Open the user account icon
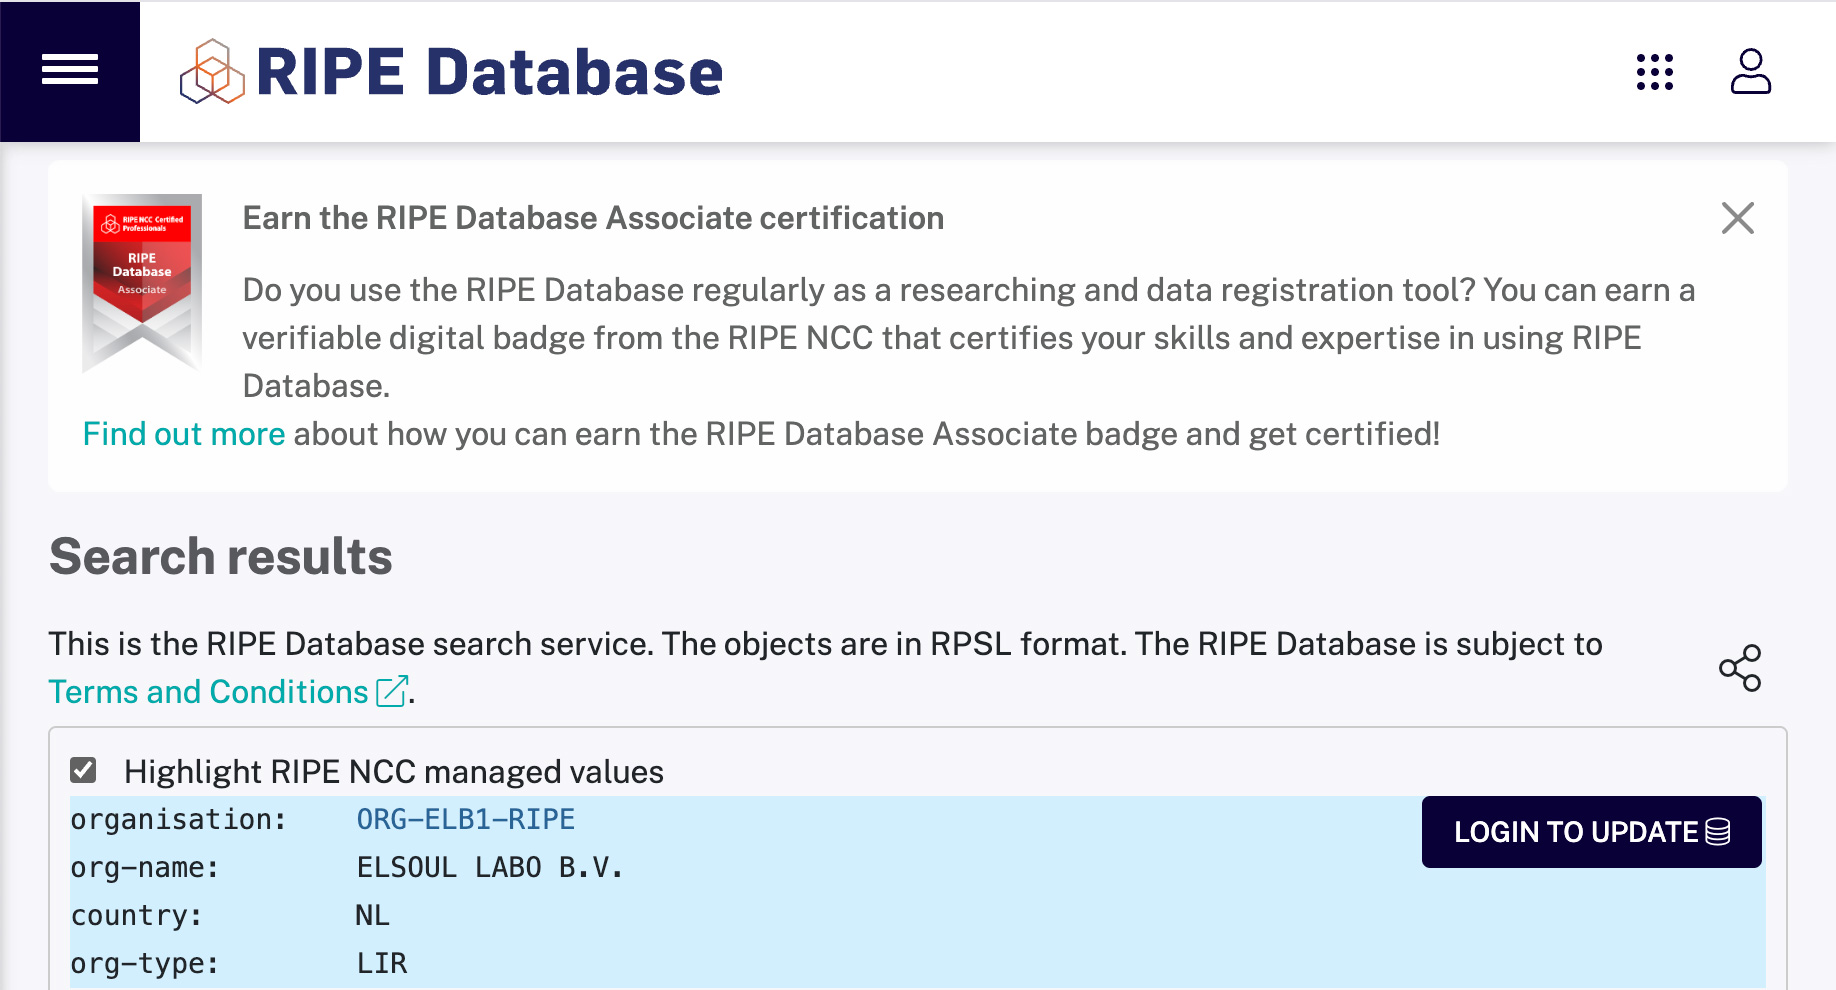The image size is (1836, 990). [1750, 72]
